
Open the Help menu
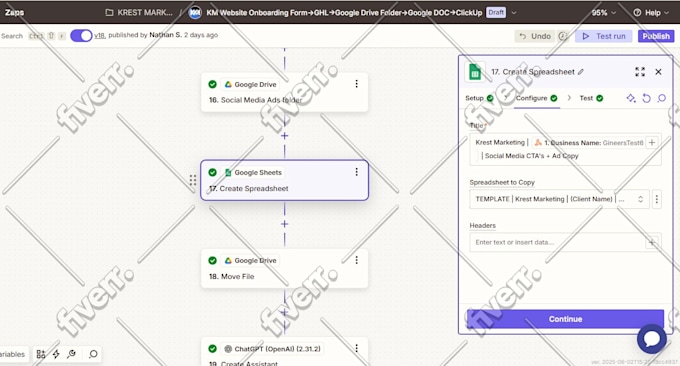point(651,13)
